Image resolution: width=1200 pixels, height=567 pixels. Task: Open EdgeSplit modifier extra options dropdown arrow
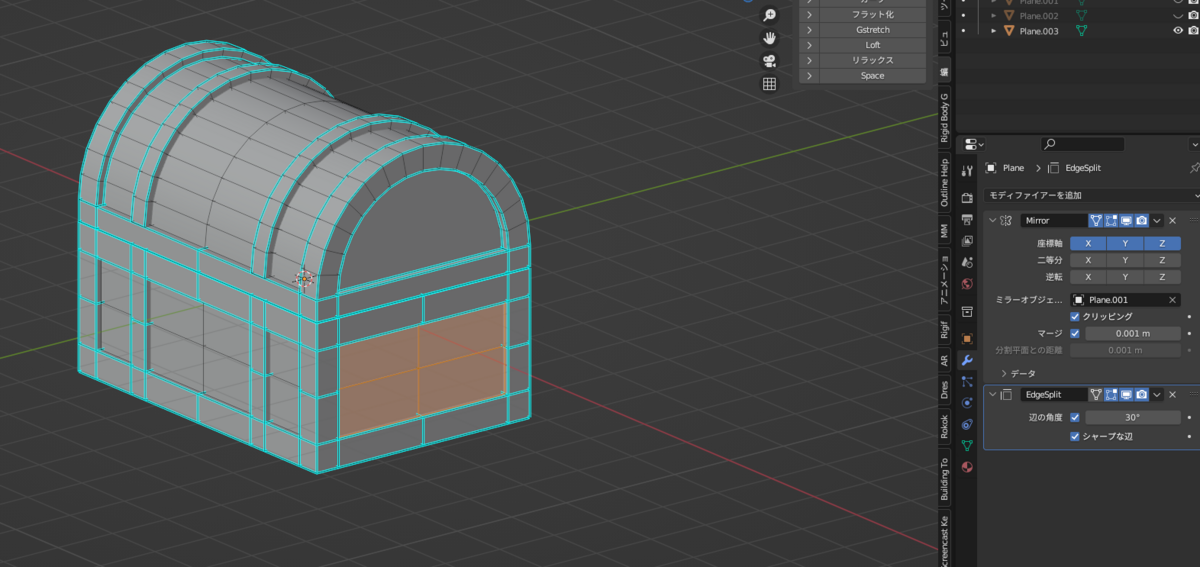tap(1157, 395)
